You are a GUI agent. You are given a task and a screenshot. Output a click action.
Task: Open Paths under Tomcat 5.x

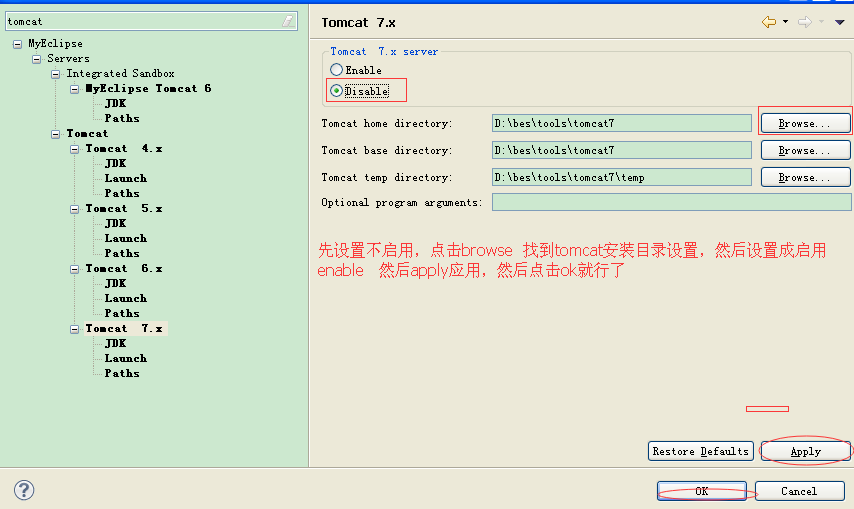[x=122, y=253]
